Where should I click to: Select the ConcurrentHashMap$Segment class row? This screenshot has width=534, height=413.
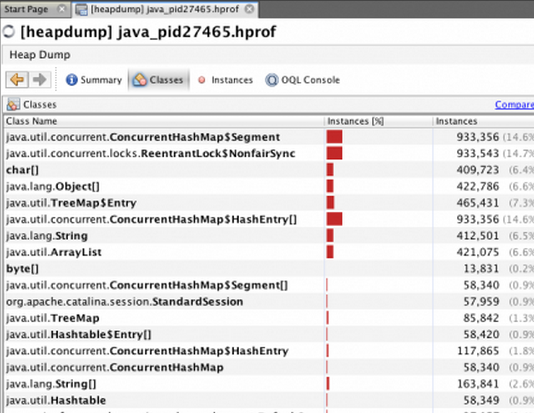269,137
